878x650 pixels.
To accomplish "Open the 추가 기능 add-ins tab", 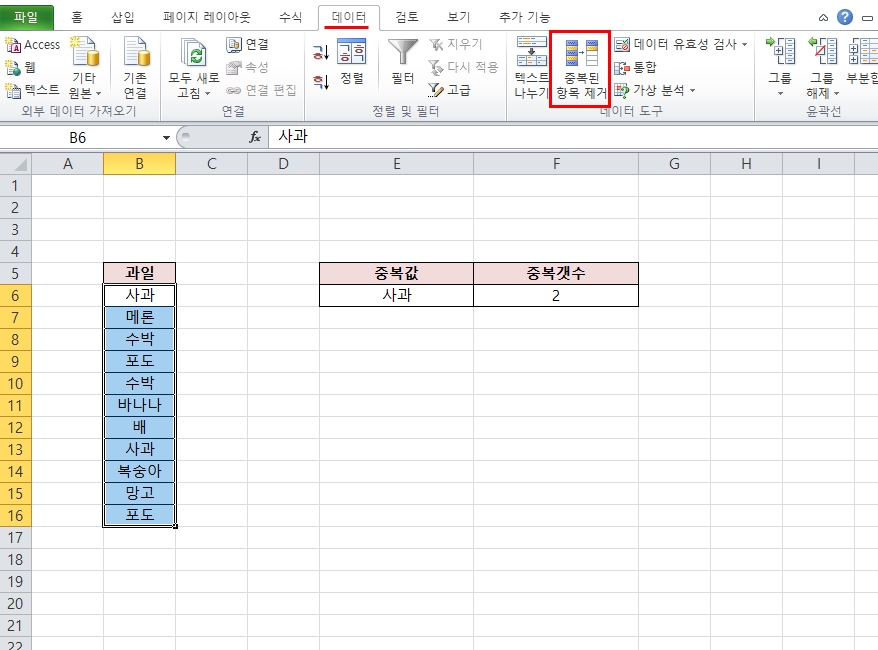I will 525,17.
